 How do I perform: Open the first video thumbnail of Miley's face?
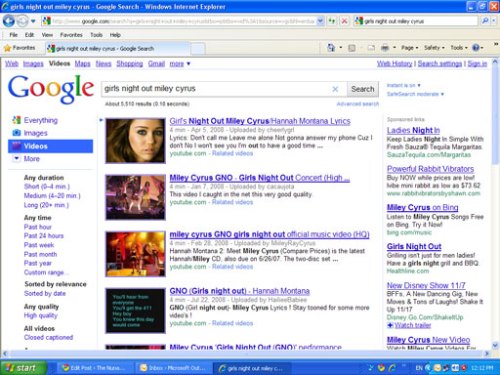pyautogui.click(x=135, y=140)
